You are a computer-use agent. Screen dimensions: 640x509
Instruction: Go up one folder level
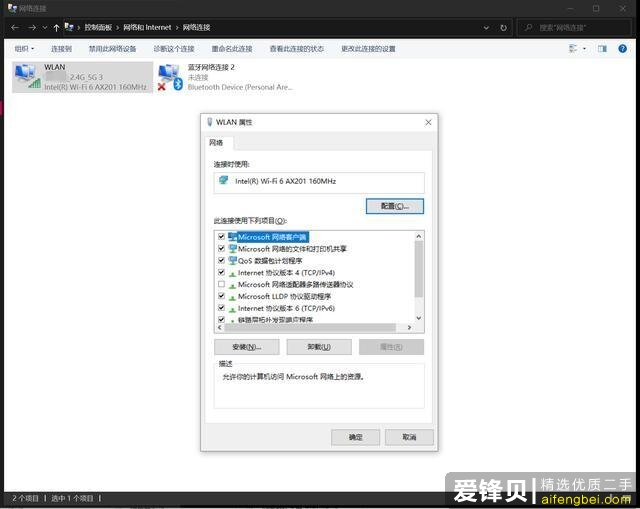(x=56, y=27)
